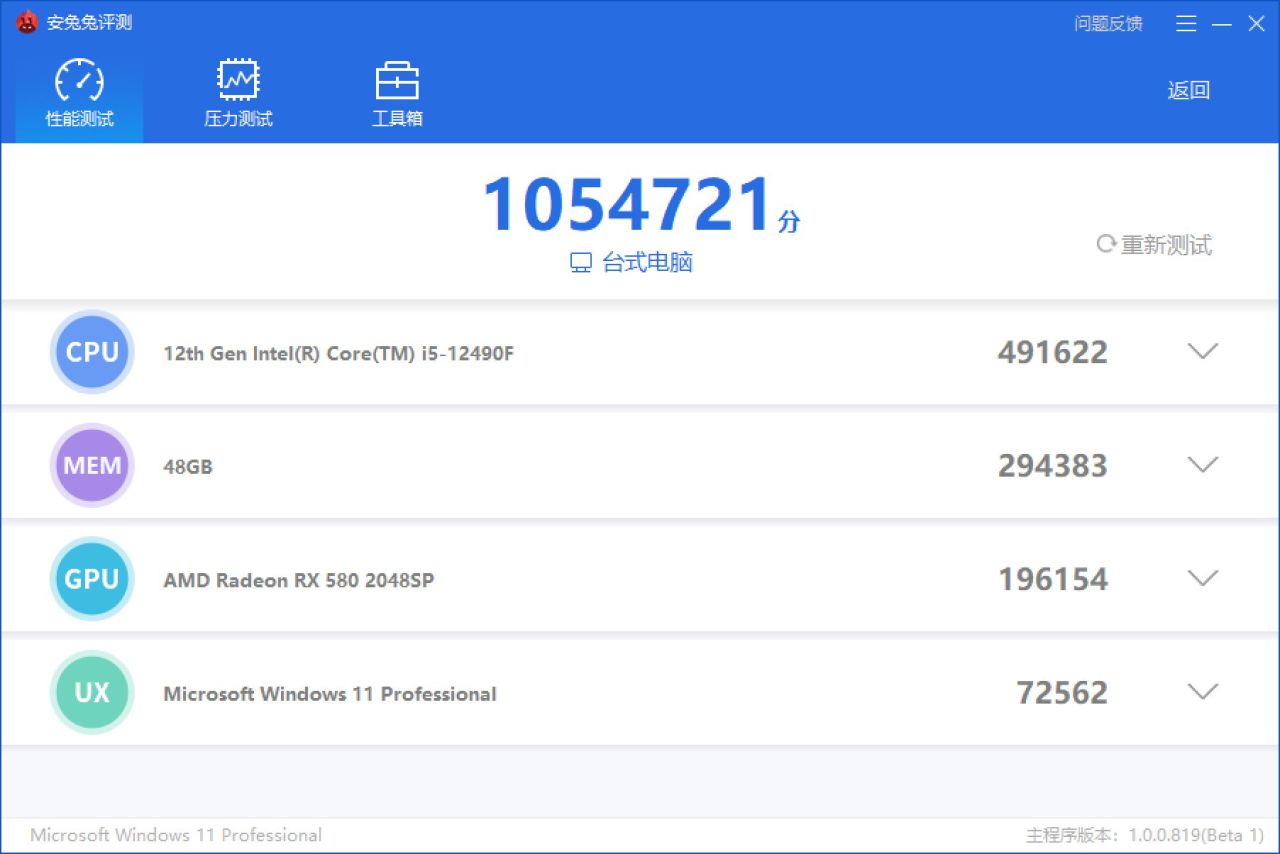1280x854 pixels.
Task: Expand the MEM 48GB score chevron
Action: 1202,464
